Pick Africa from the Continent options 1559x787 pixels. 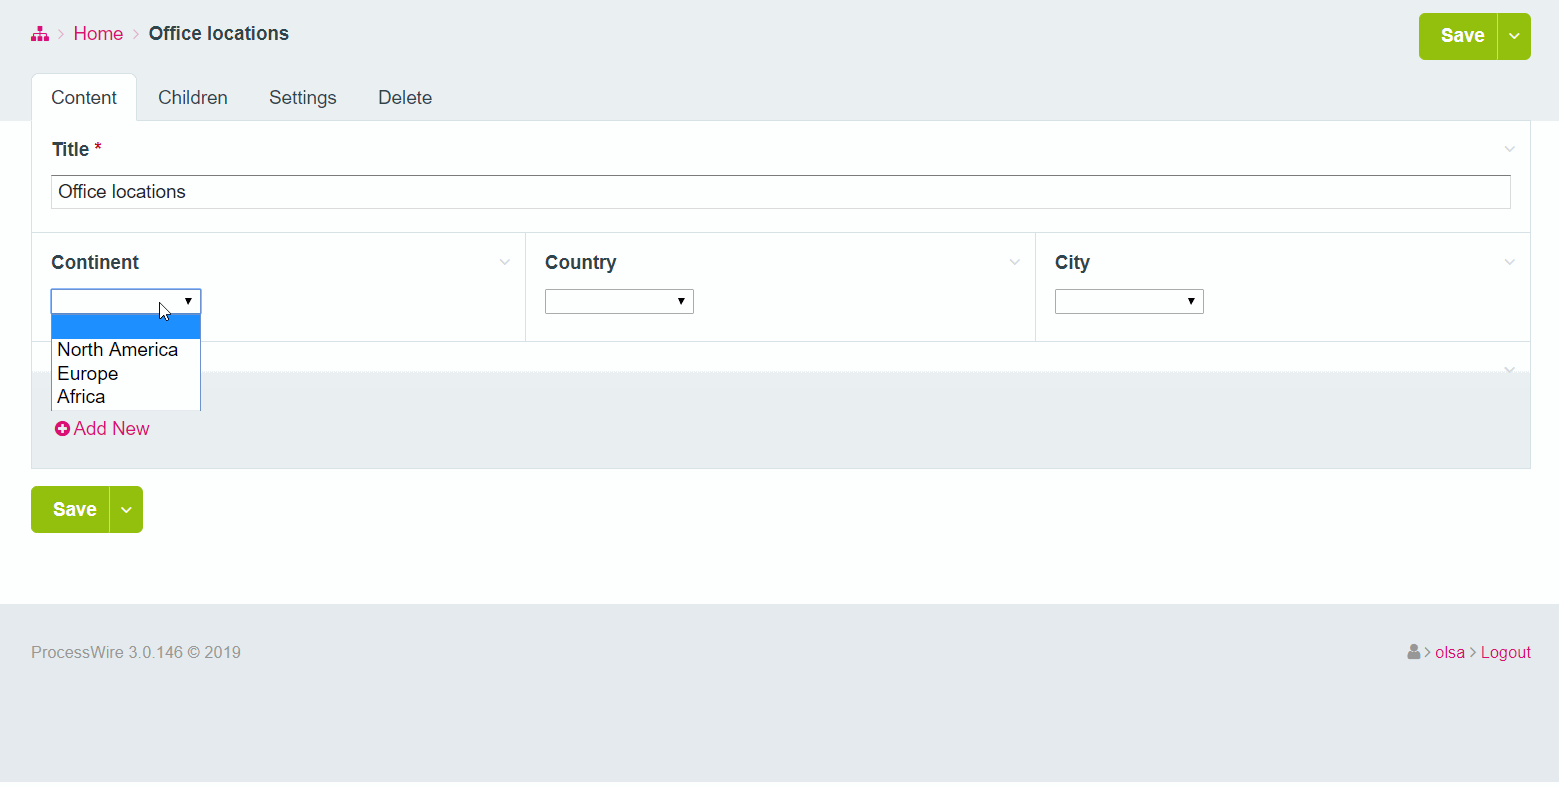(81, 397)
